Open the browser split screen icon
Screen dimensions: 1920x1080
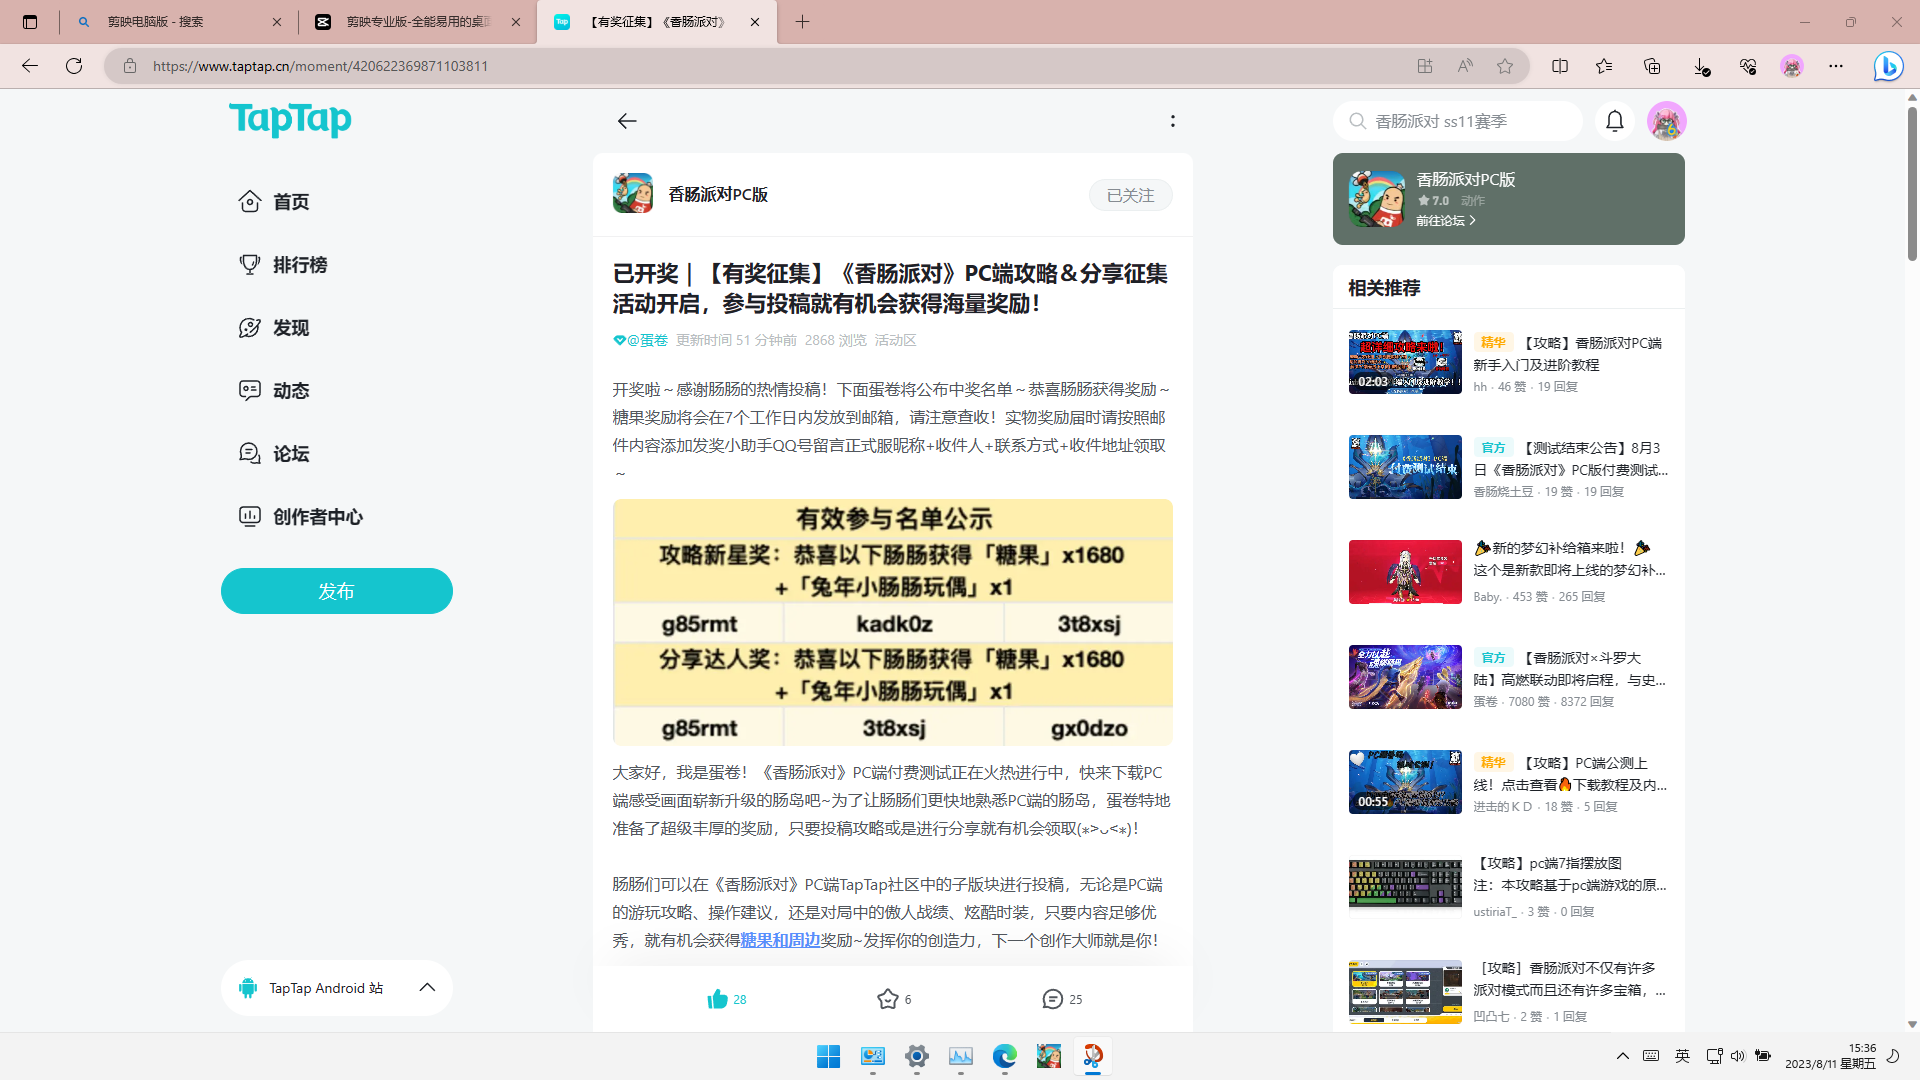point(1560,66)
